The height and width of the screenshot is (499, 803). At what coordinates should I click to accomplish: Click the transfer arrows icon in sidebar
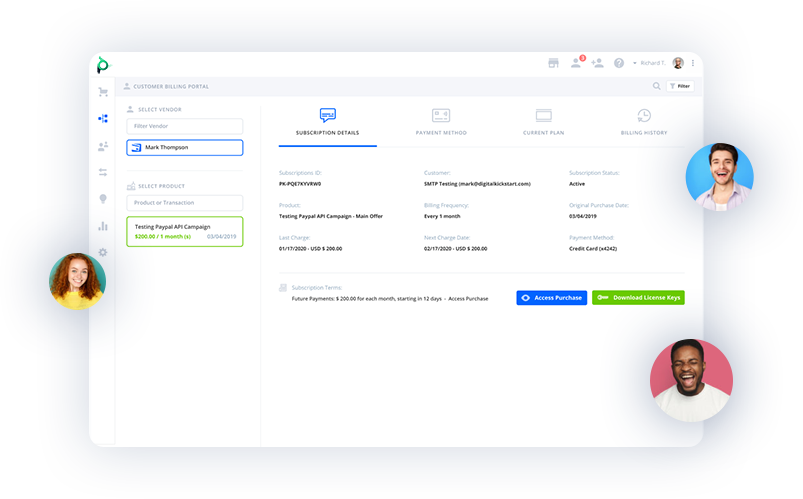point(102,172)
